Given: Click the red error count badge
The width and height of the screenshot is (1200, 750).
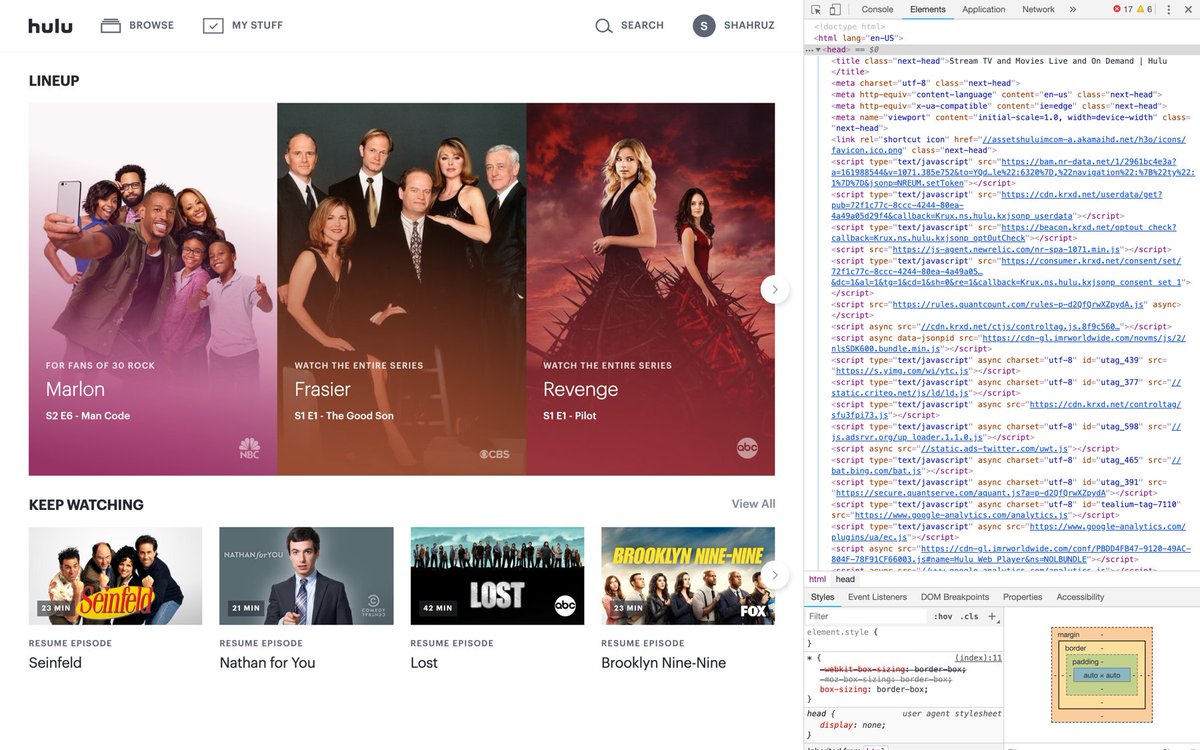Looking at the screenshot, I should 1123,9.
